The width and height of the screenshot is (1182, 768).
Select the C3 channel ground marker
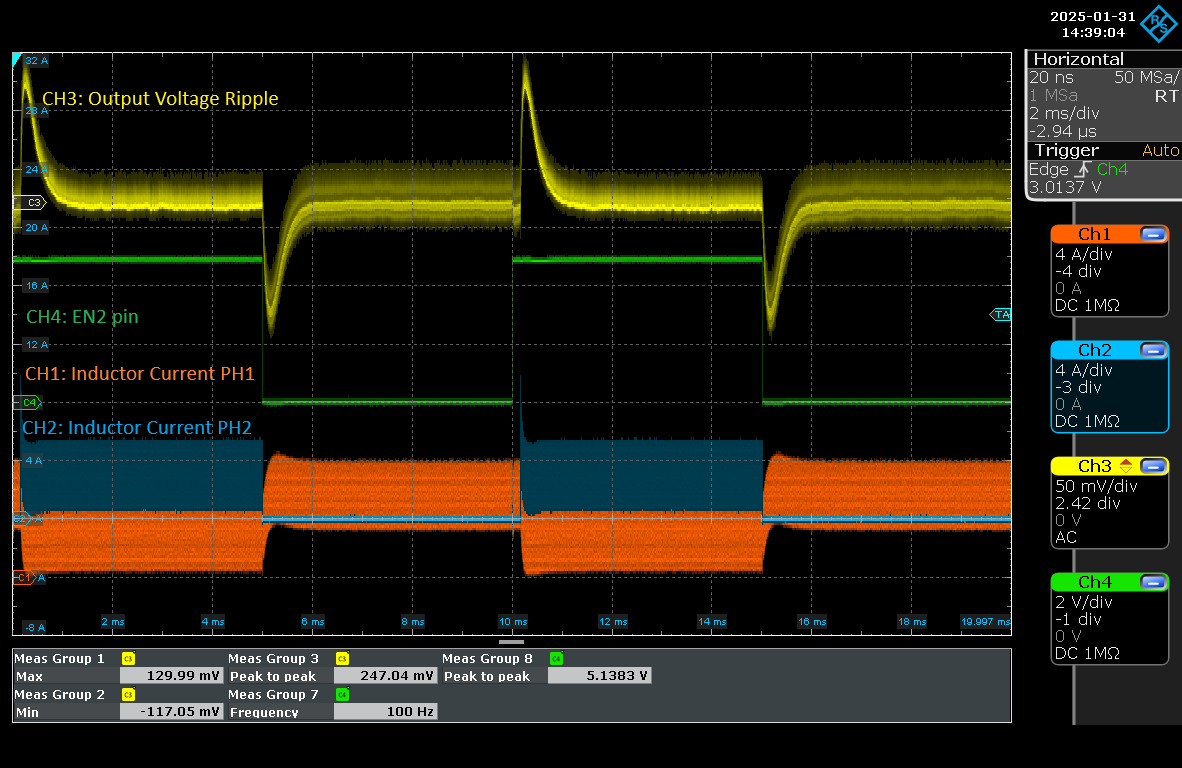(x=32, y=202)
